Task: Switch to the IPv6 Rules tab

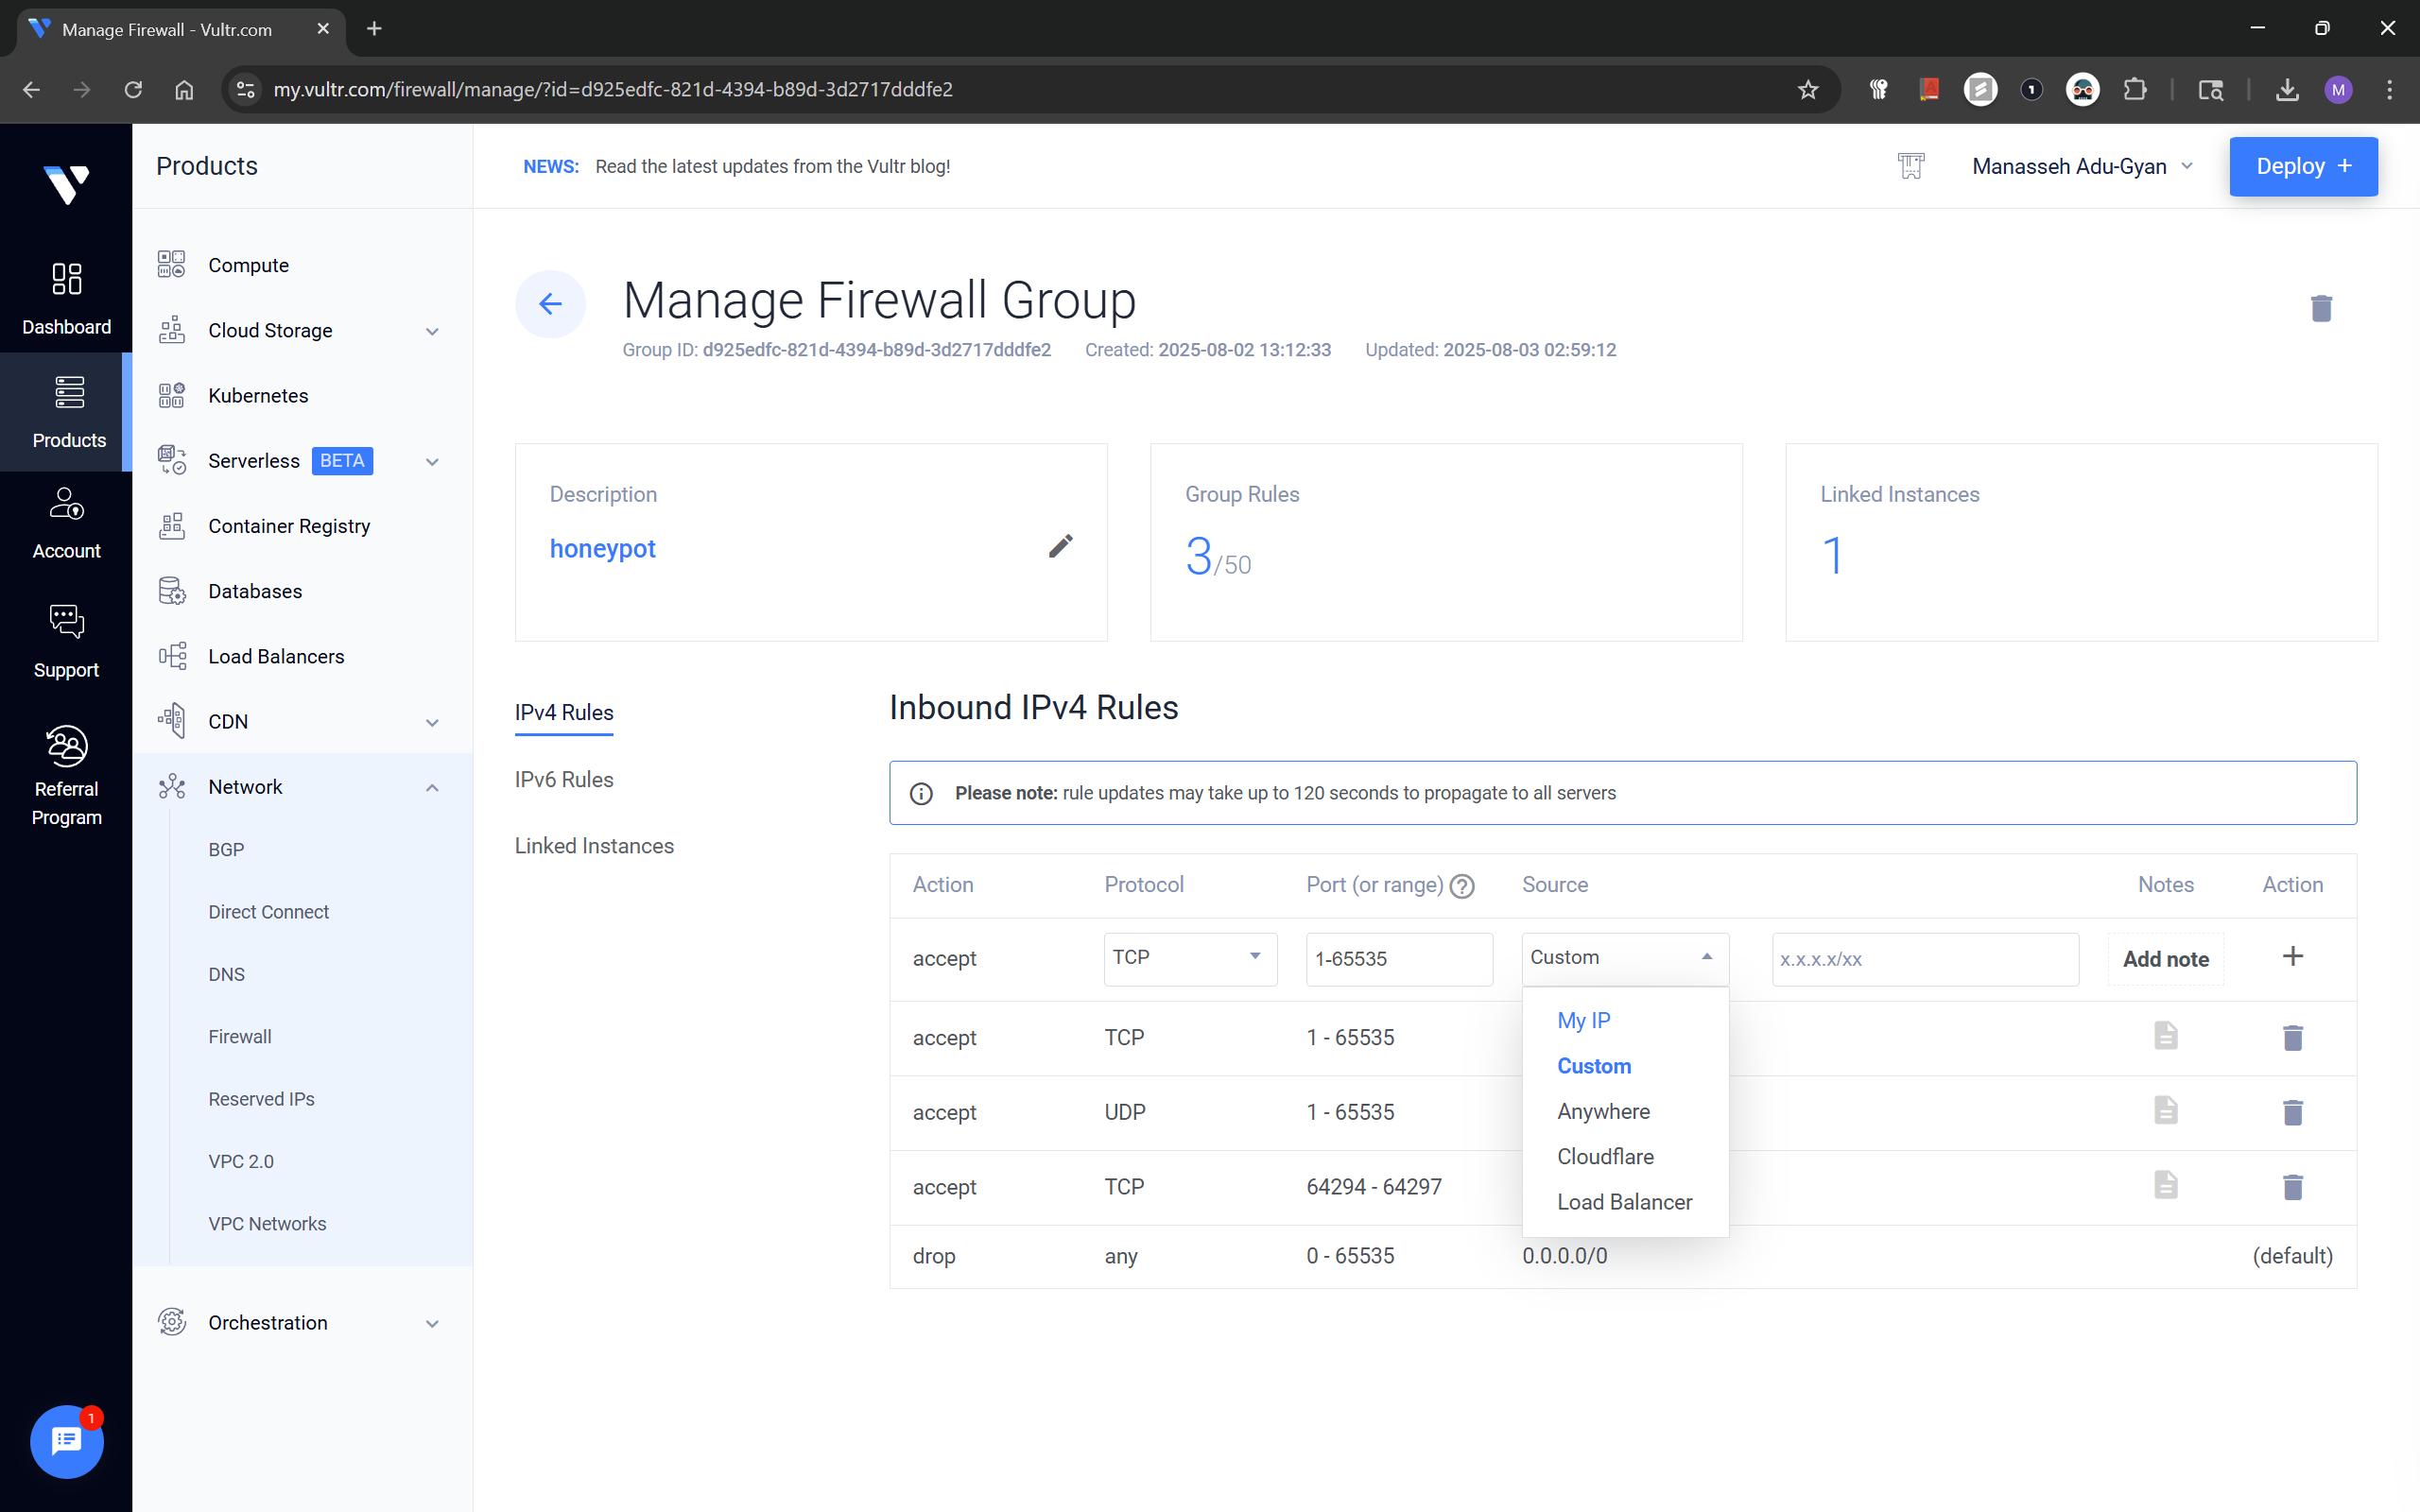Action: (564, 779)
